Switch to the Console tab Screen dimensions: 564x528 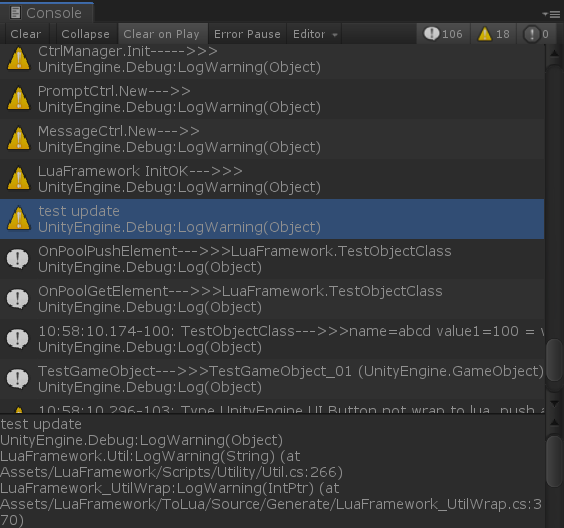tap(46, 13)
